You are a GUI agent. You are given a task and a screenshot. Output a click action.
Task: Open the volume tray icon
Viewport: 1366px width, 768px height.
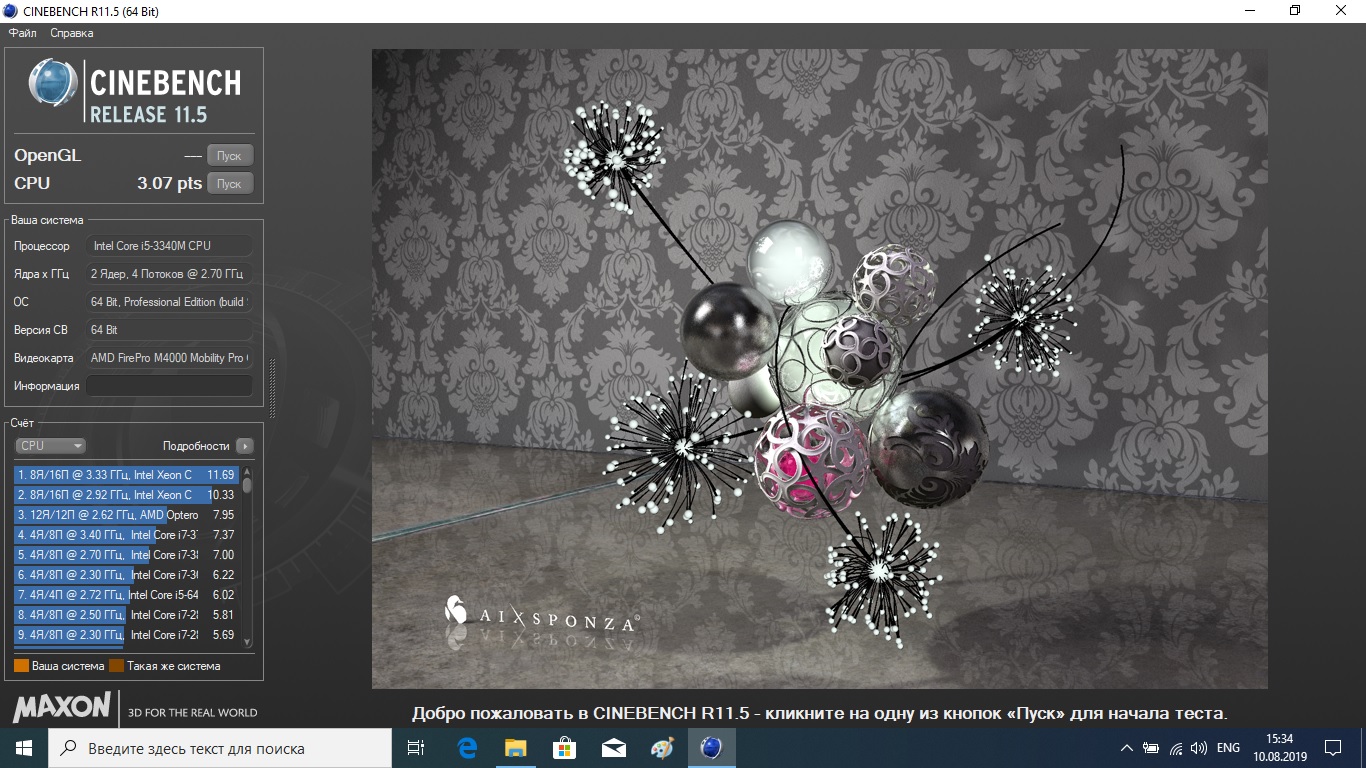point(1198,748)
